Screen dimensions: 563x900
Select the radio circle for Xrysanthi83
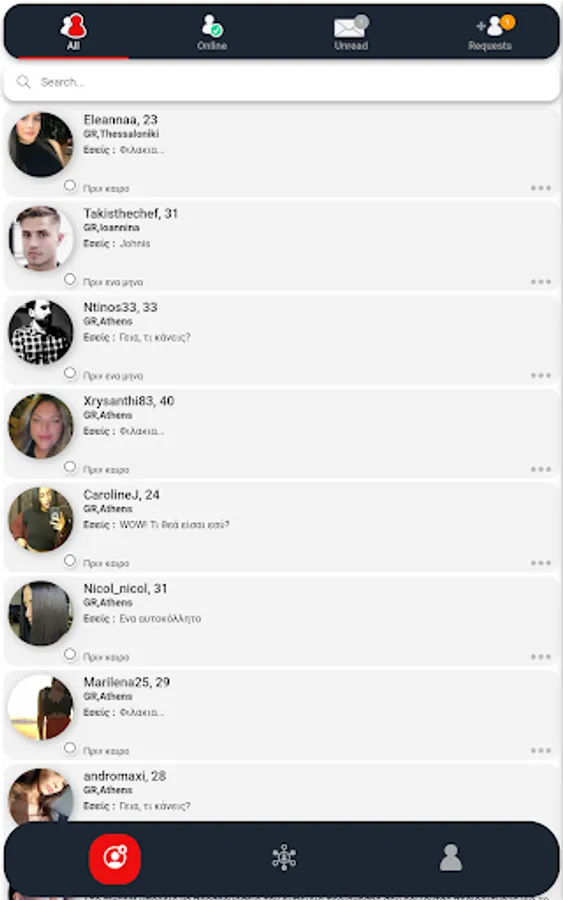pos(70,467)
